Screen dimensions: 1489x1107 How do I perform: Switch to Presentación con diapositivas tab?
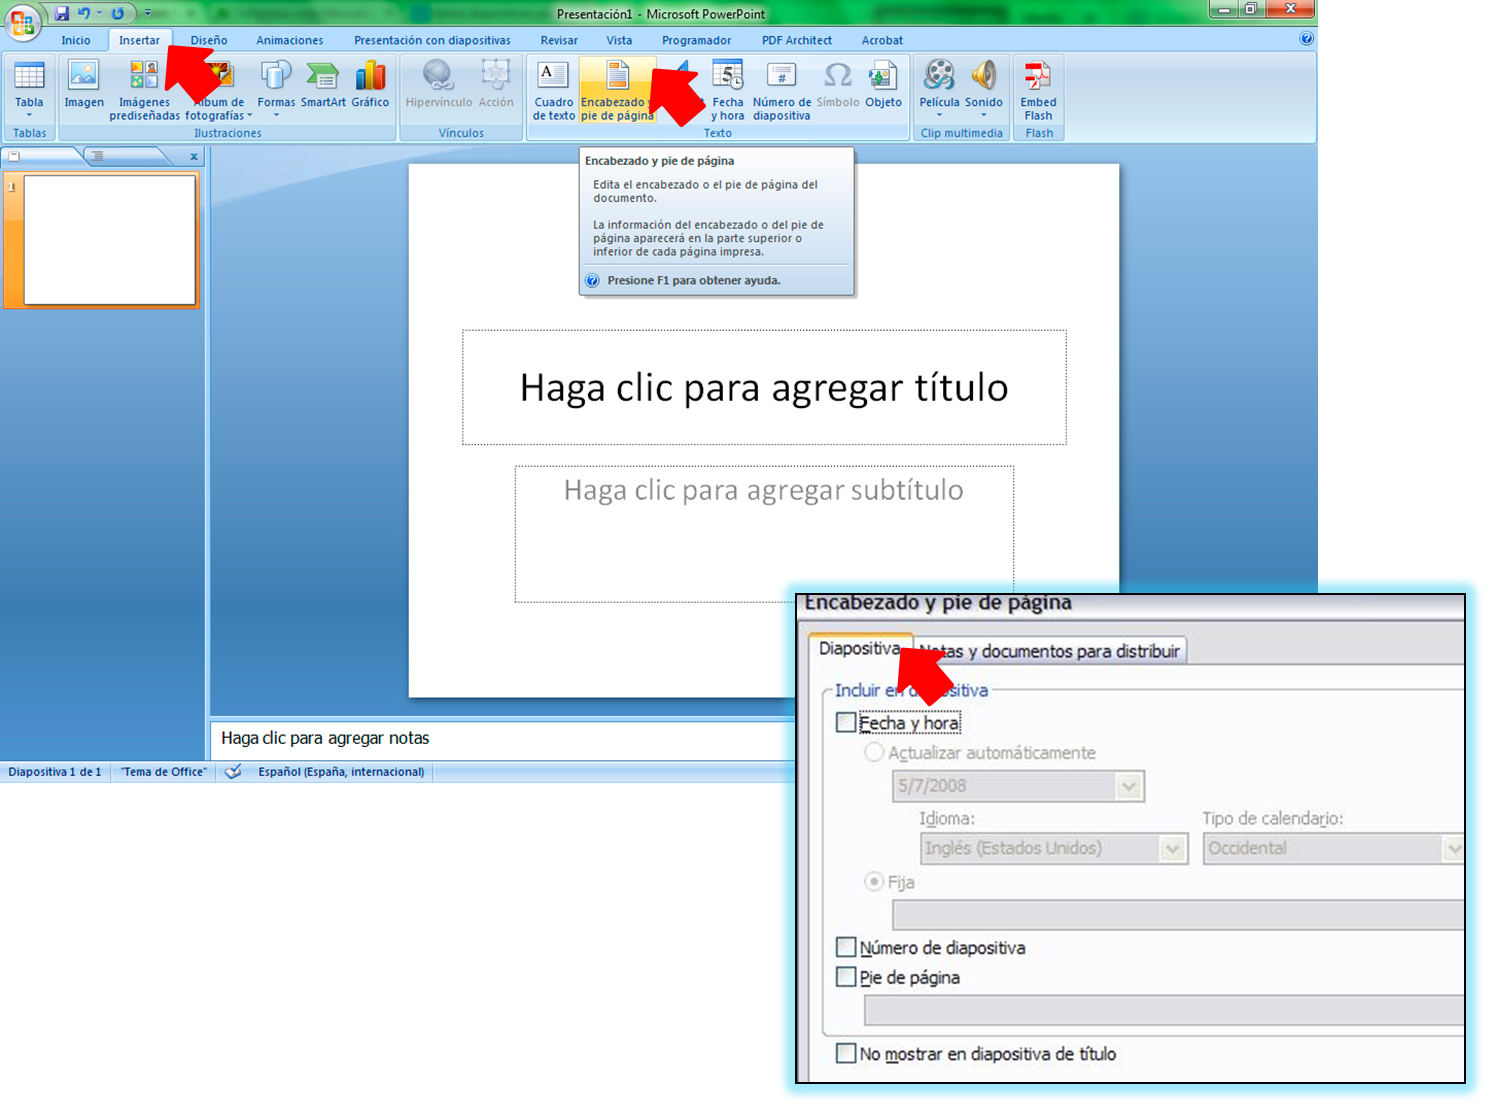point(432,40)
